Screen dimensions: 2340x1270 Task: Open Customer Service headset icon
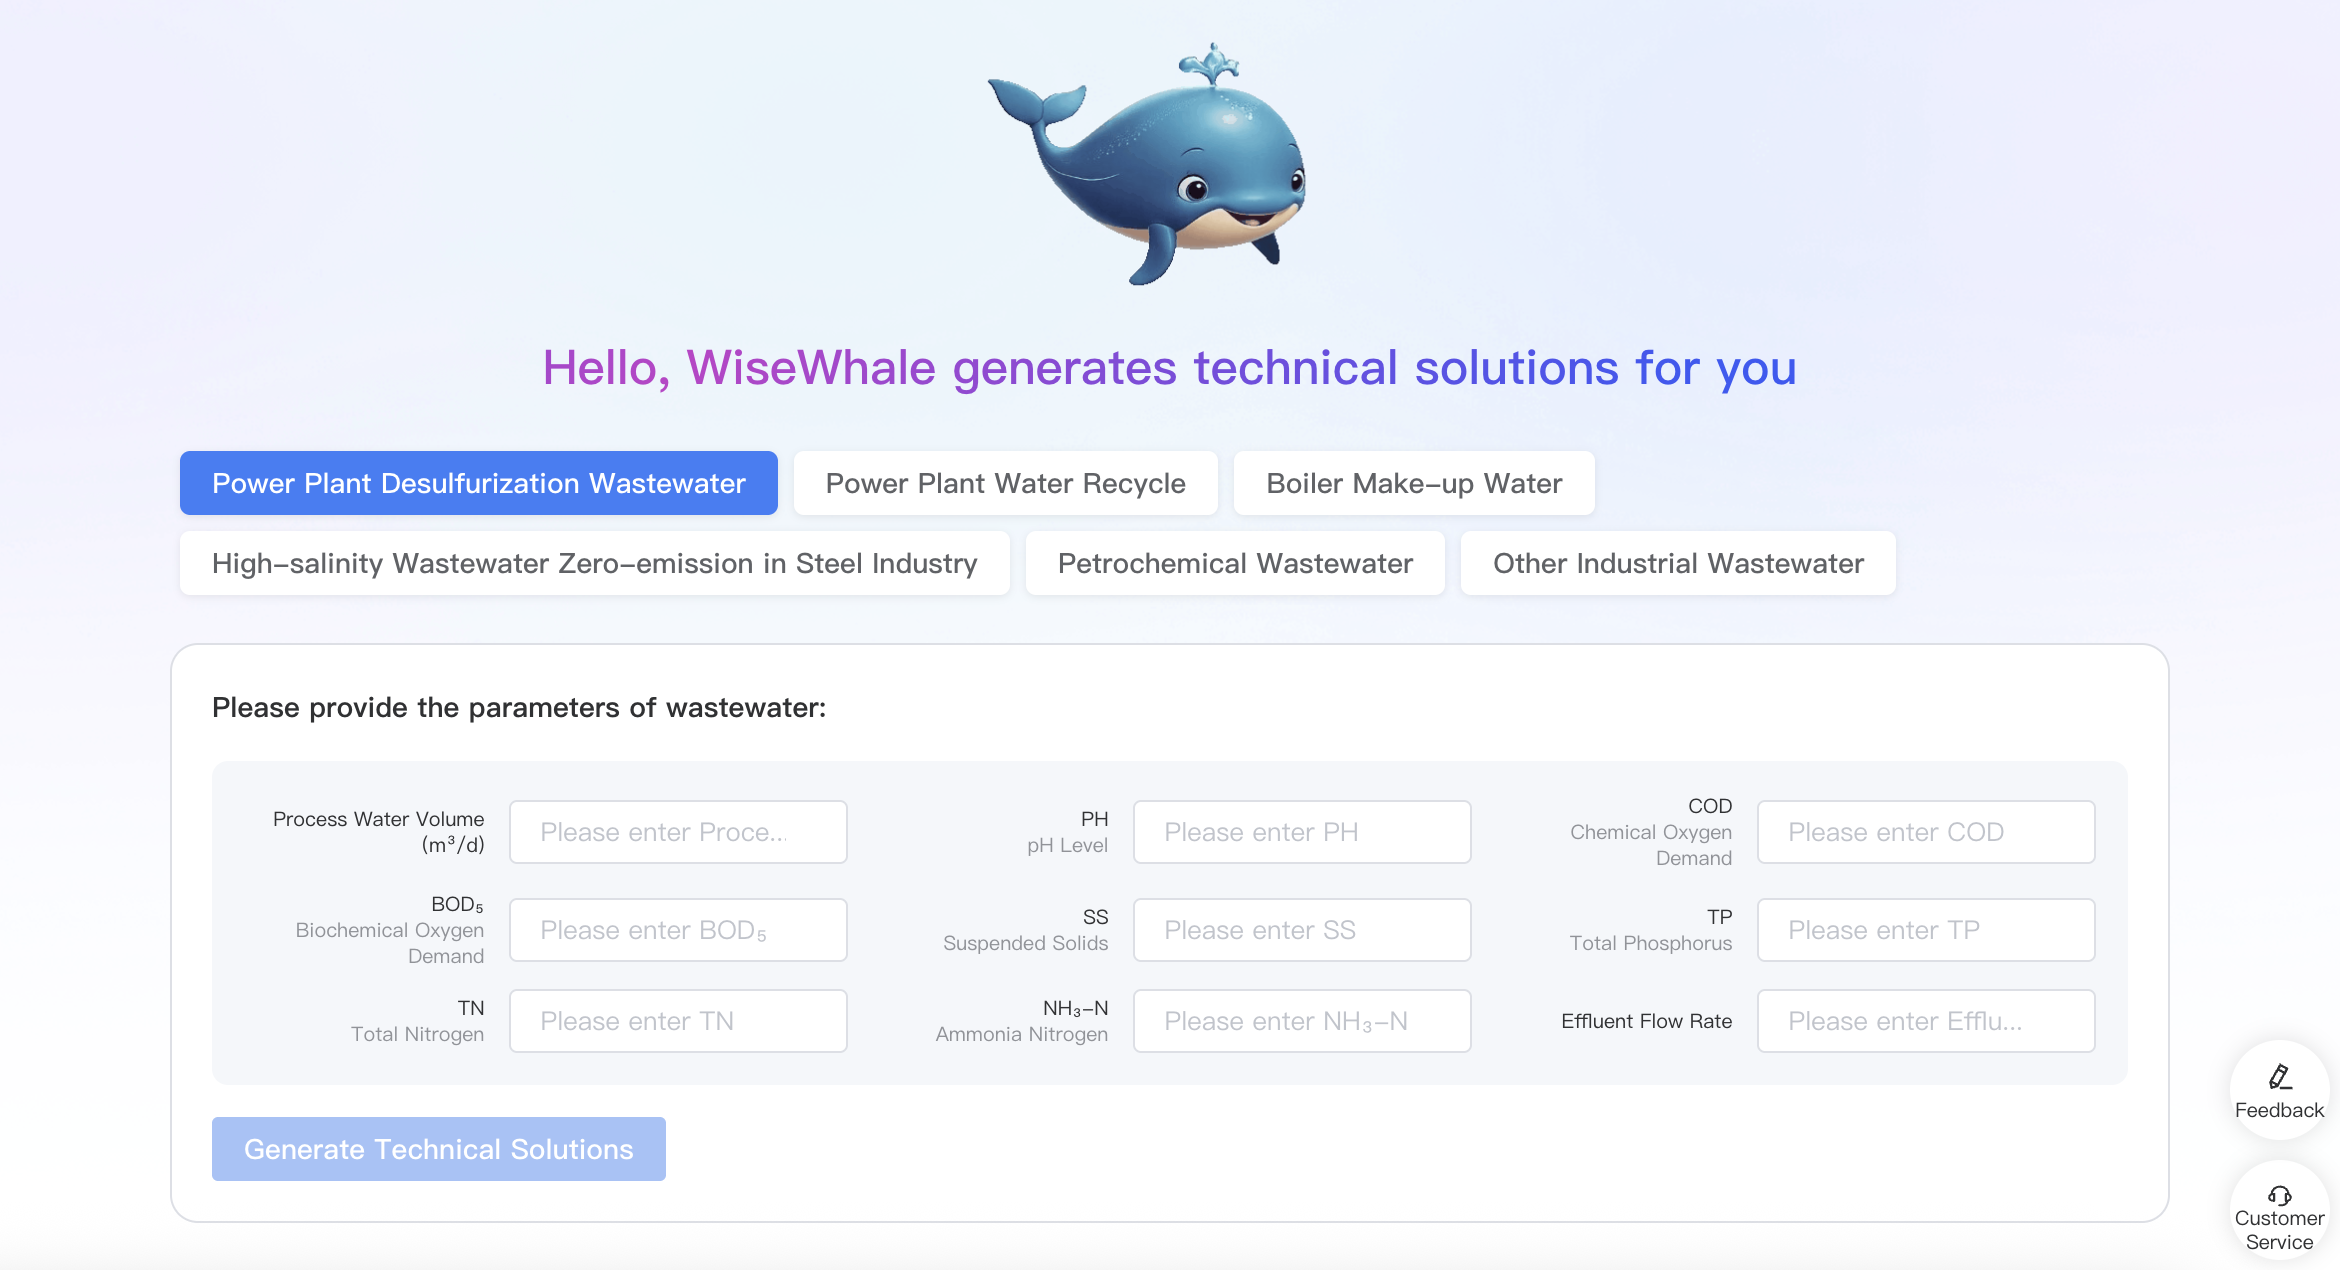coord(2279,1195)
